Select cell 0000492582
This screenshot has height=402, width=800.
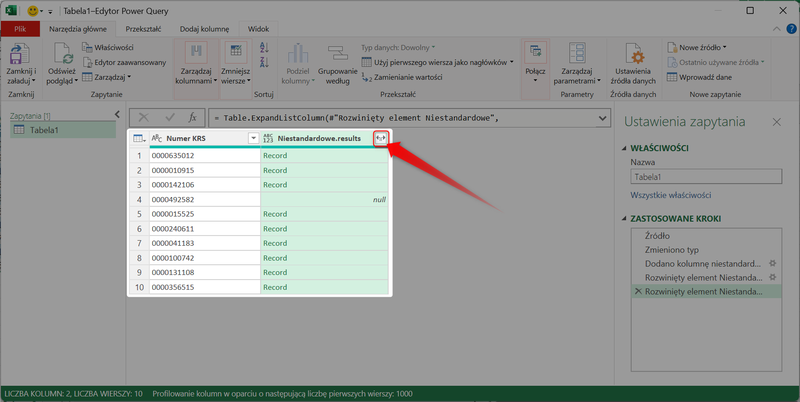point(205,199)
